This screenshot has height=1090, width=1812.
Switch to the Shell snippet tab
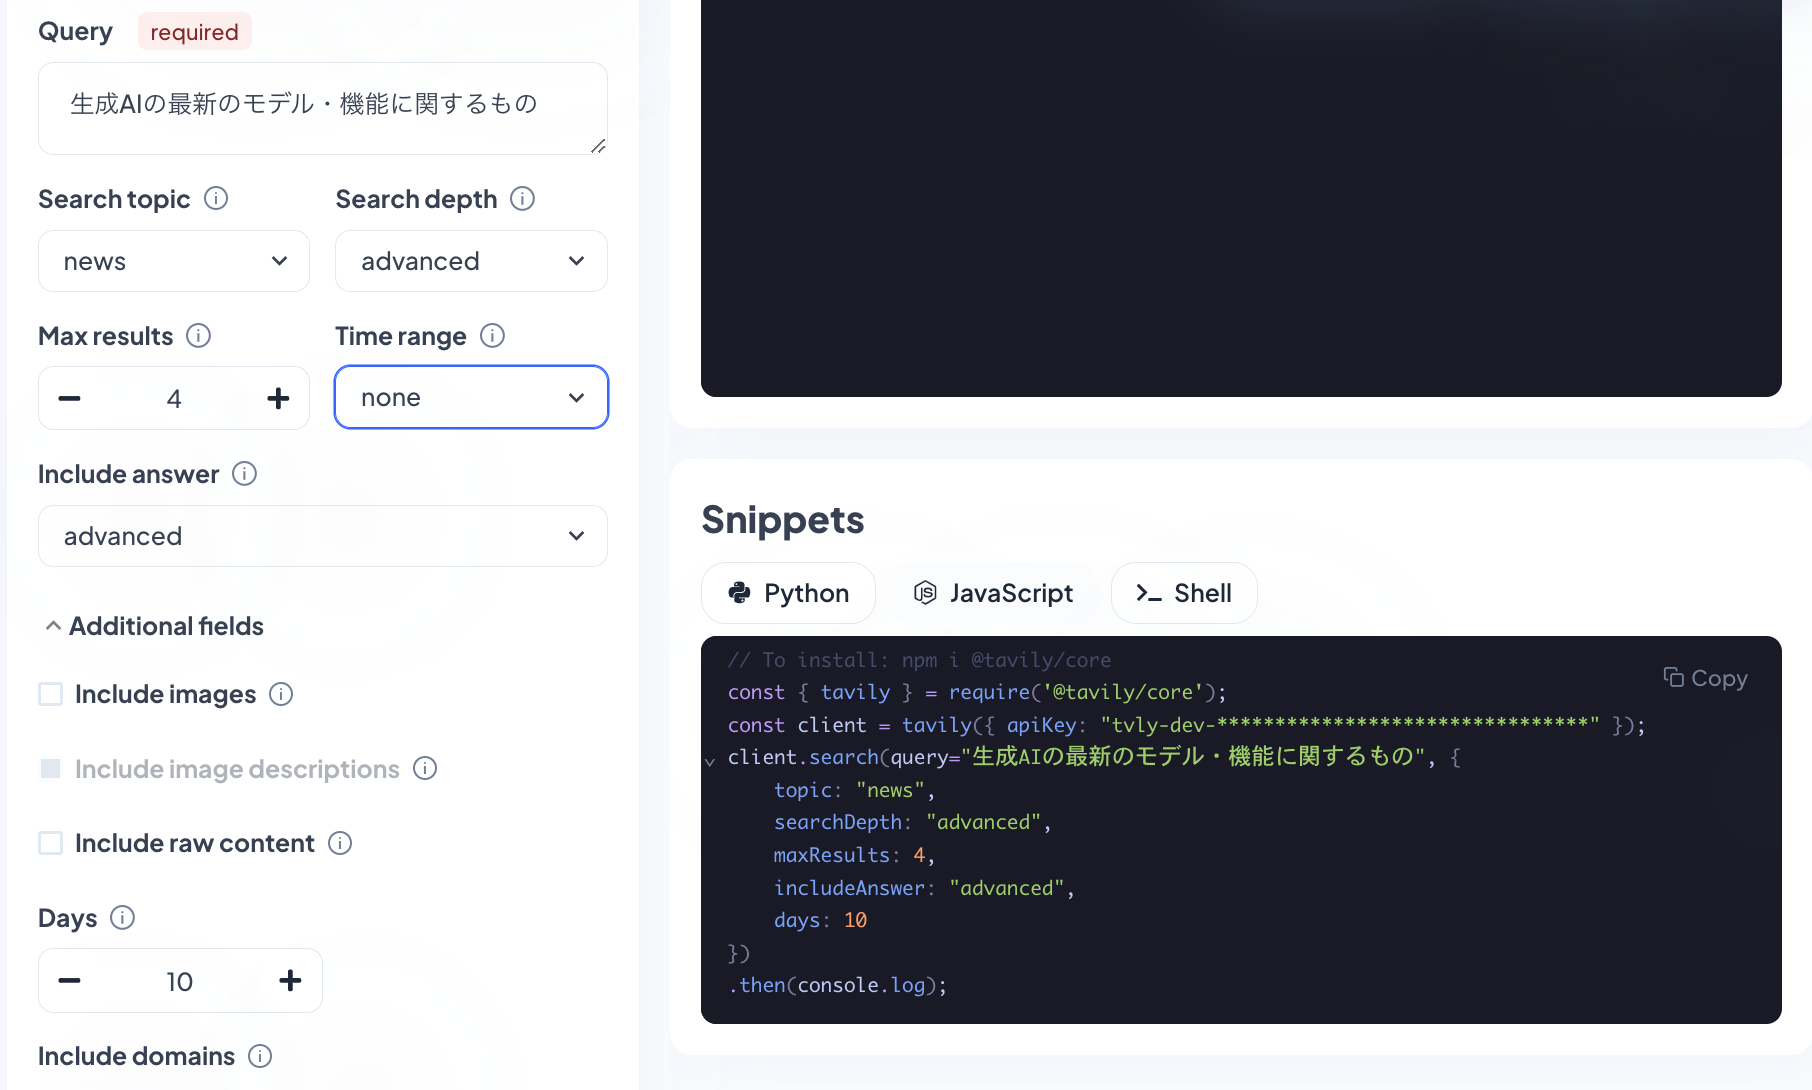coord(1184,592)
